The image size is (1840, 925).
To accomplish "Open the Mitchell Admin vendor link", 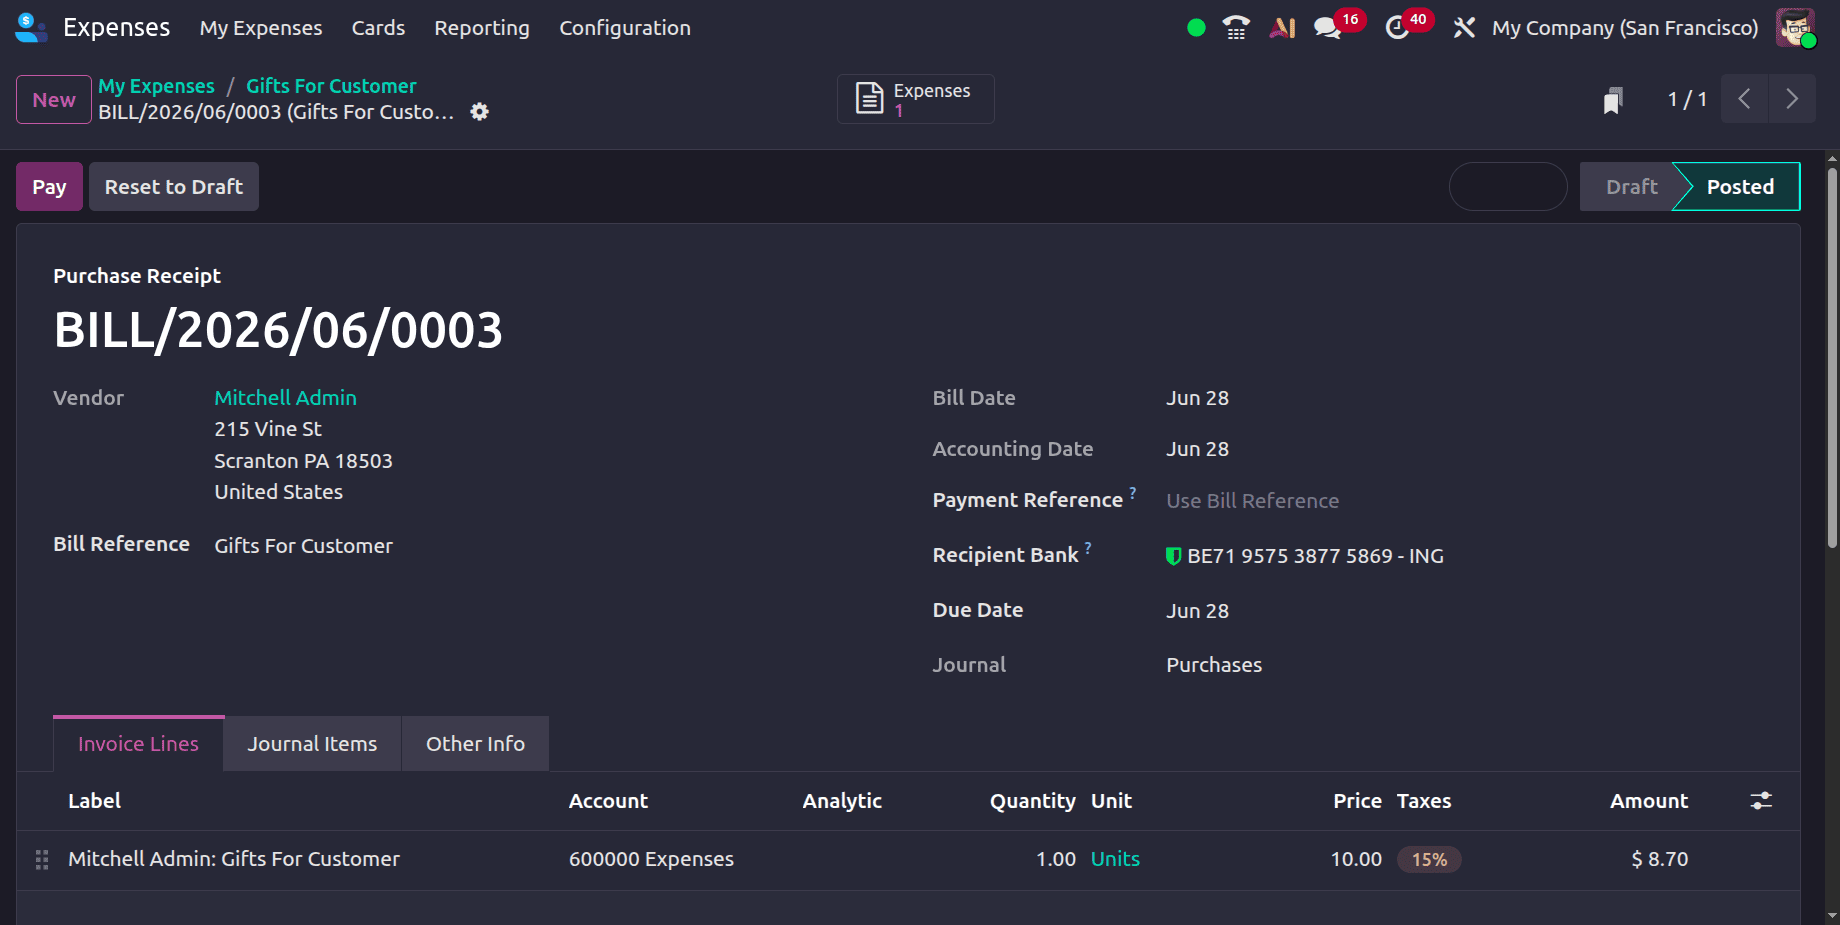I will click(x=285, y=398).
